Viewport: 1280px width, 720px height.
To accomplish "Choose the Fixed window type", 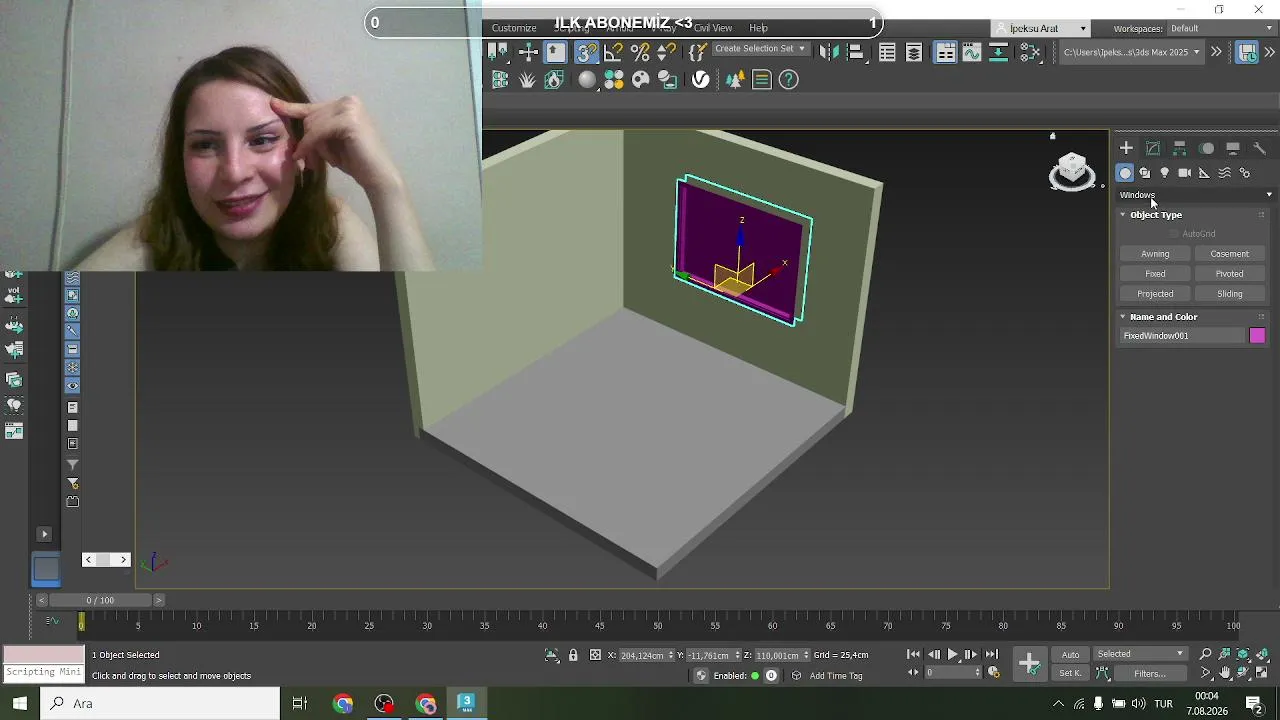I will click(x=1155, y=274).
